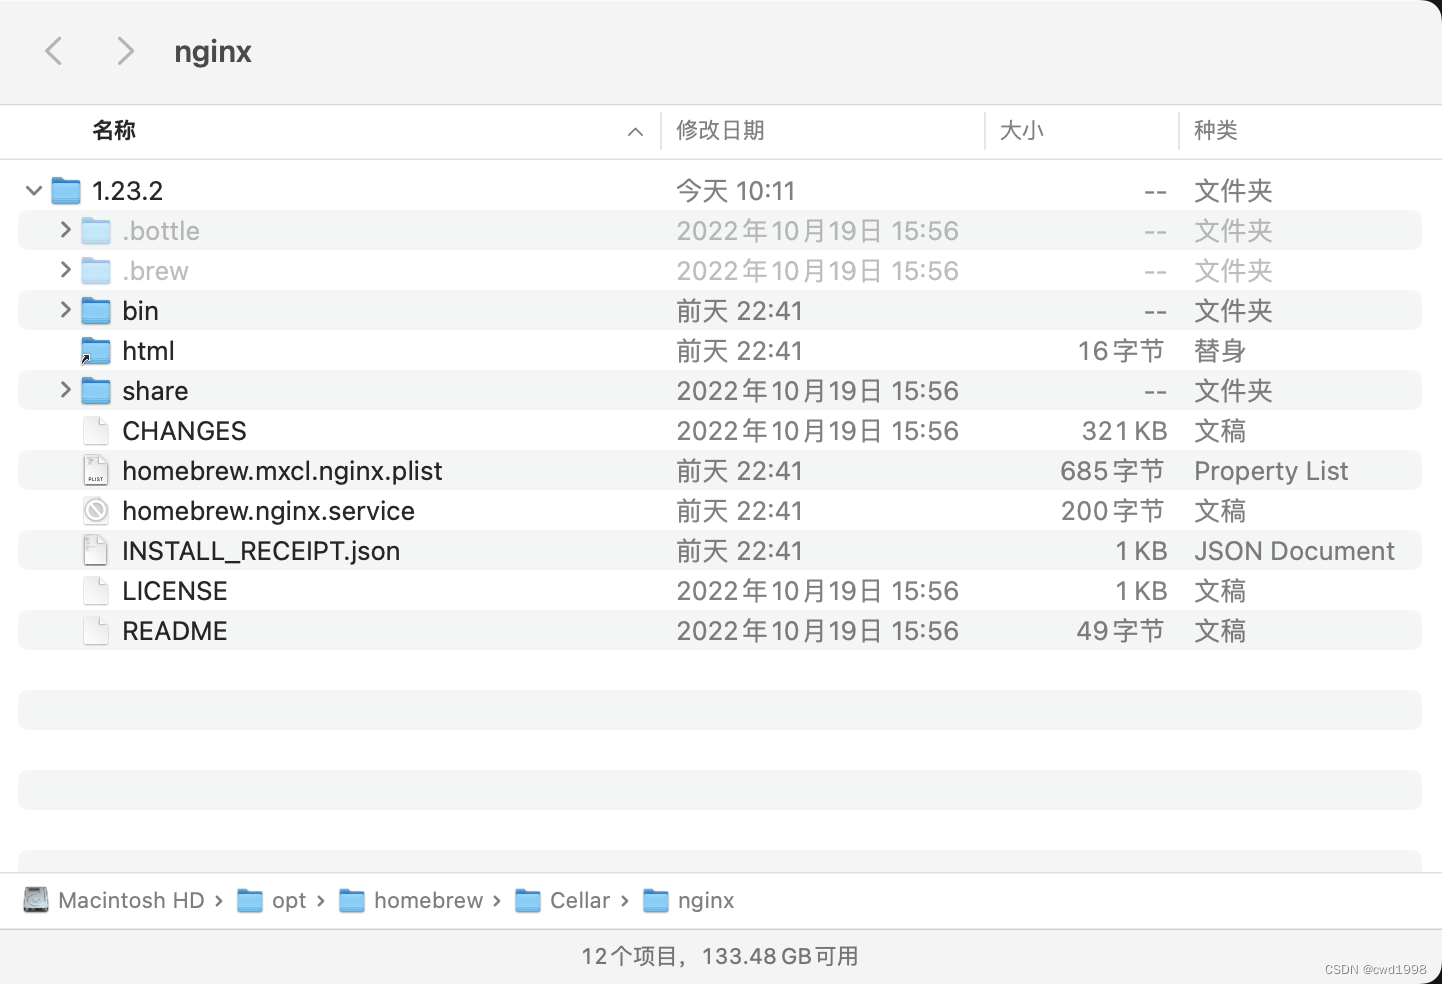Select the .bottle row name
1442x984 pixels.
[x=161, y=230]
